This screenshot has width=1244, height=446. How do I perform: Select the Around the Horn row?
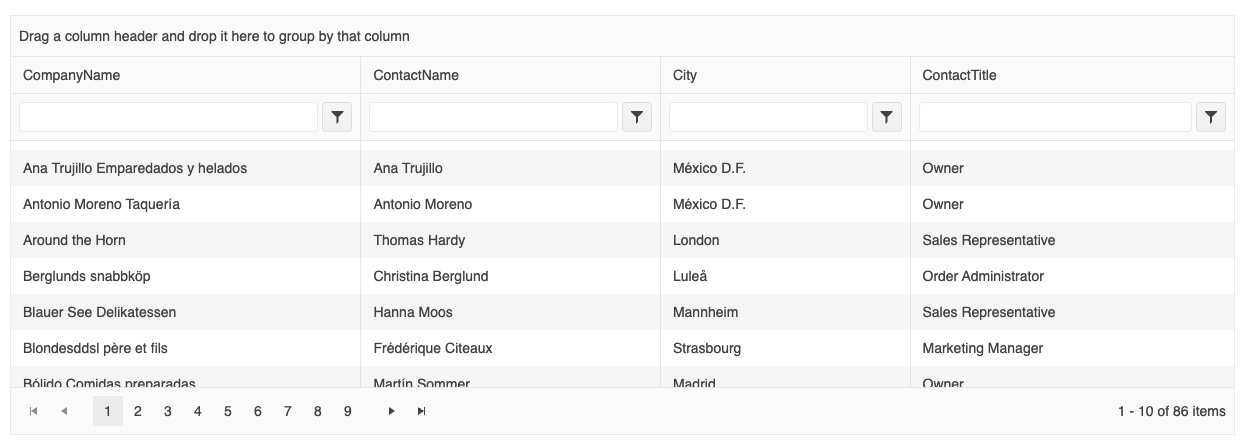622,240
